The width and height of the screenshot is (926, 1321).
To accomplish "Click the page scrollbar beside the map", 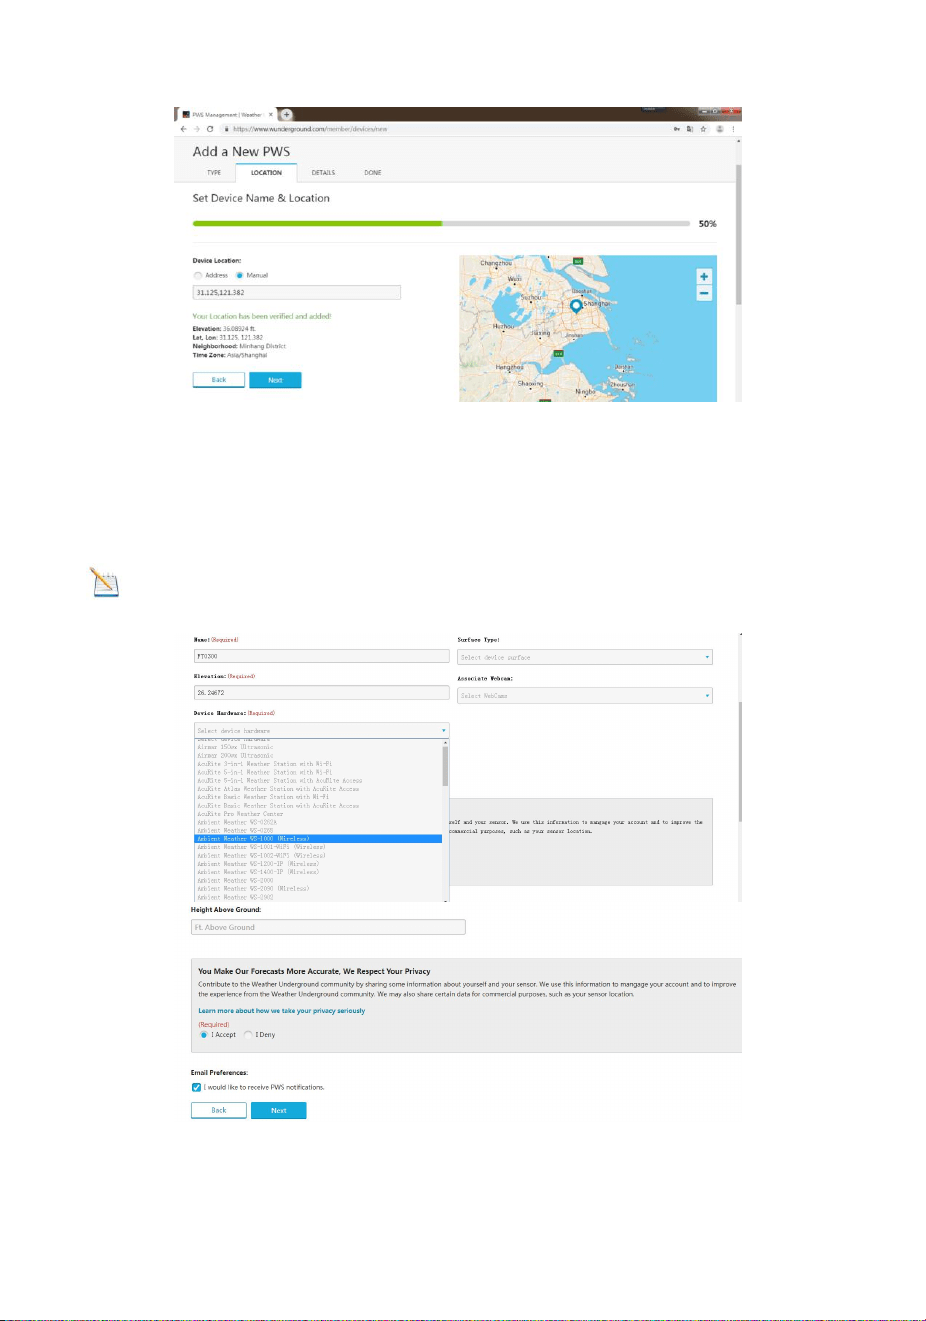I will (x=738, y=235).
